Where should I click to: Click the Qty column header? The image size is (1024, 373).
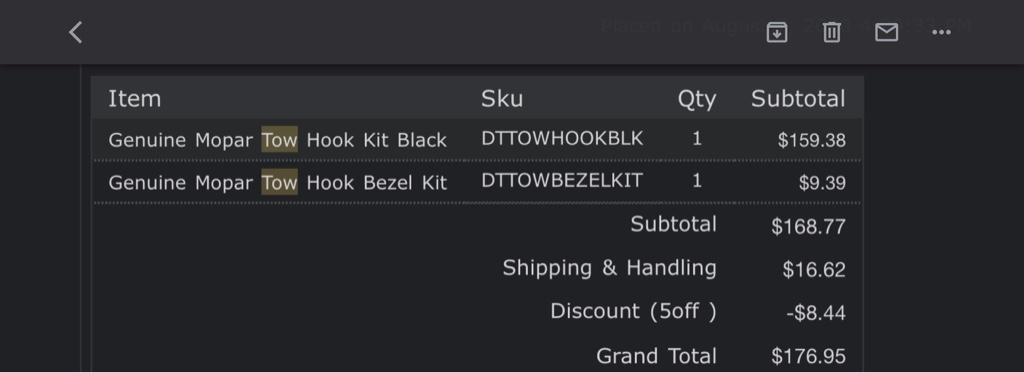pos(696,100)
